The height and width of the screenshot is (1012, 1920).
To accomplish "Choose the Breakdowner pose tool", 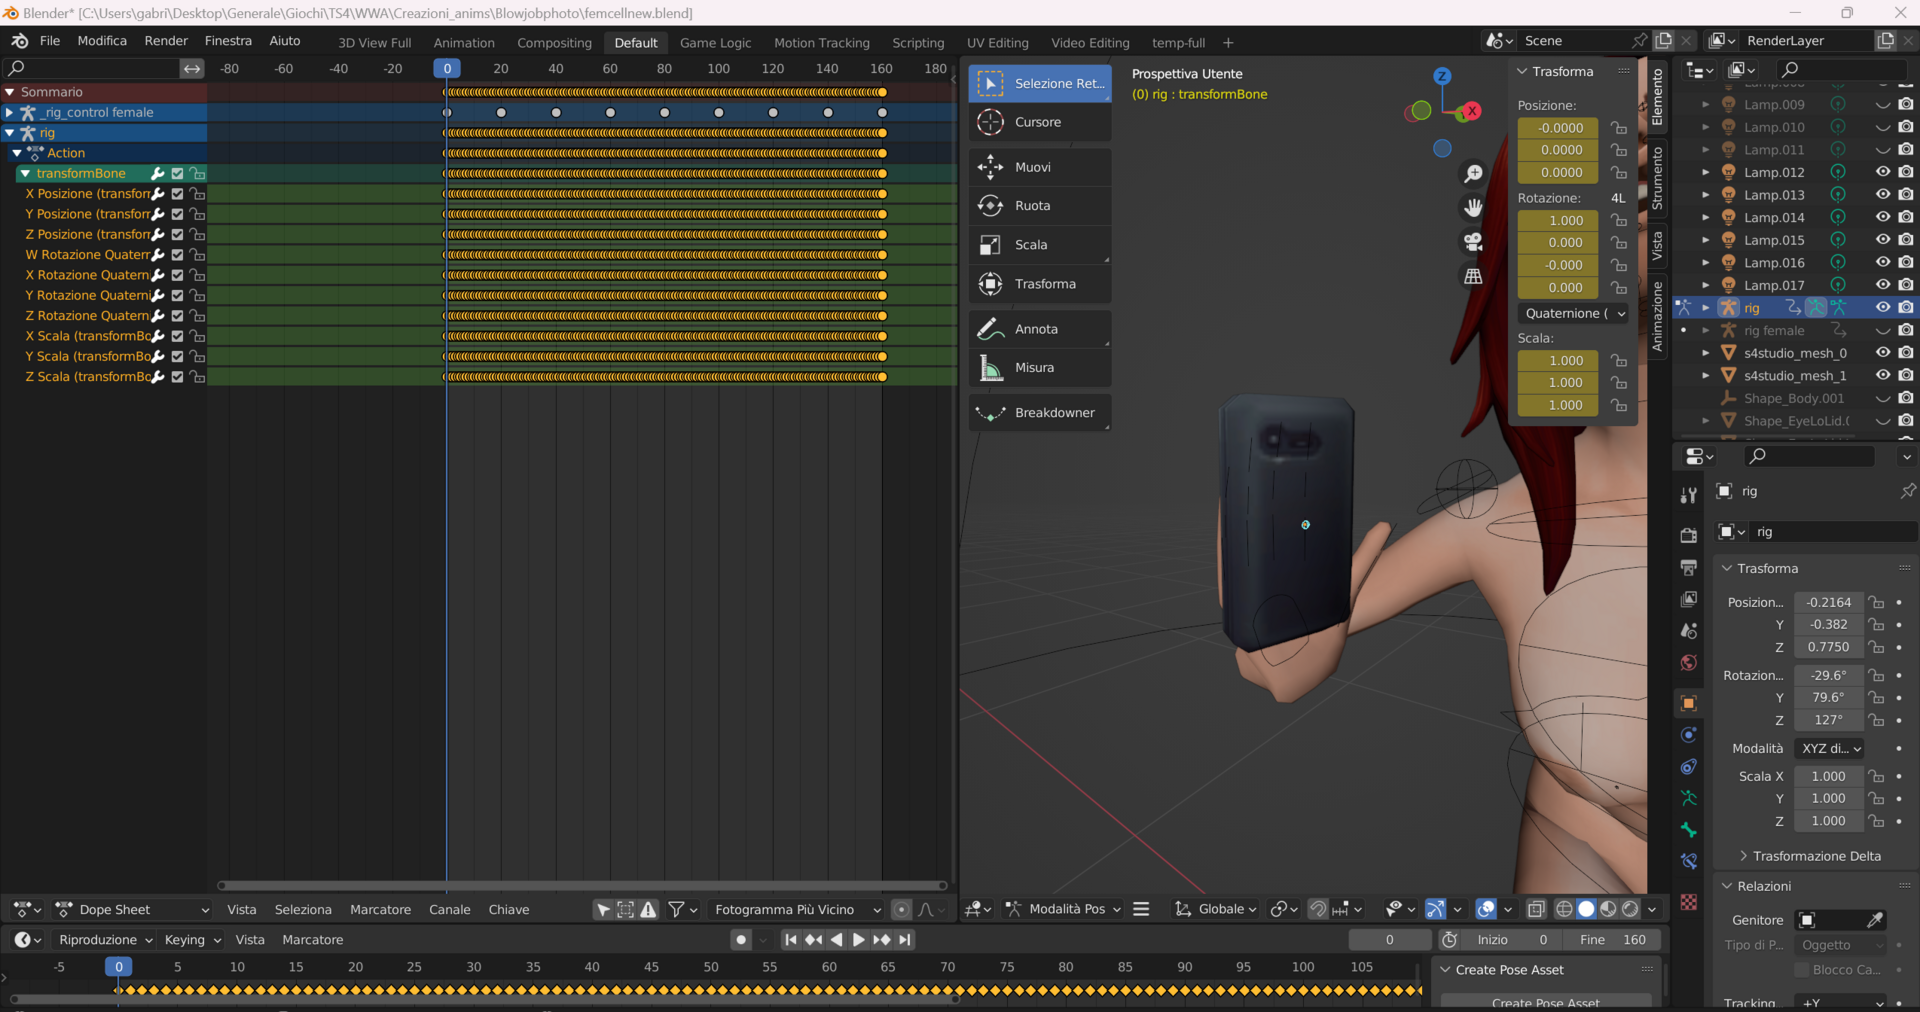I will [1039, 413].
